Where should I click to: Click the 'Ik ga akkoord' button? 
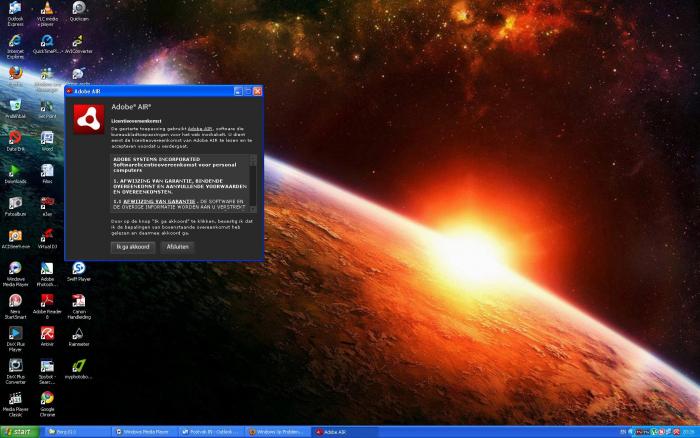click(x=133, y=247)
